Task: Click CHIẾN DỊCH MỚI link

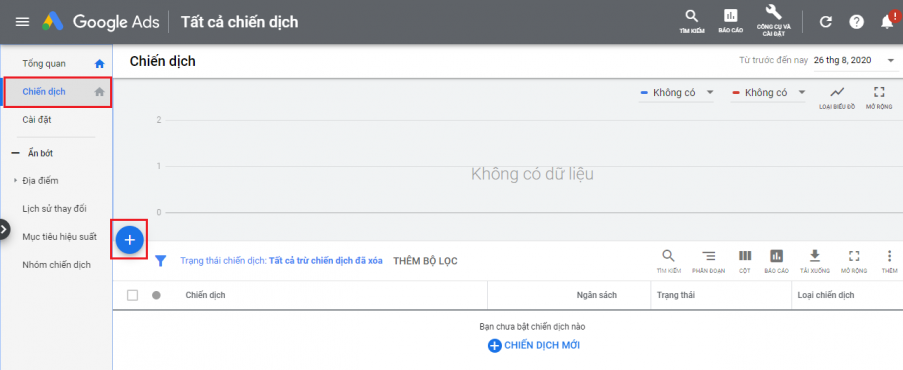Action: 542,346
